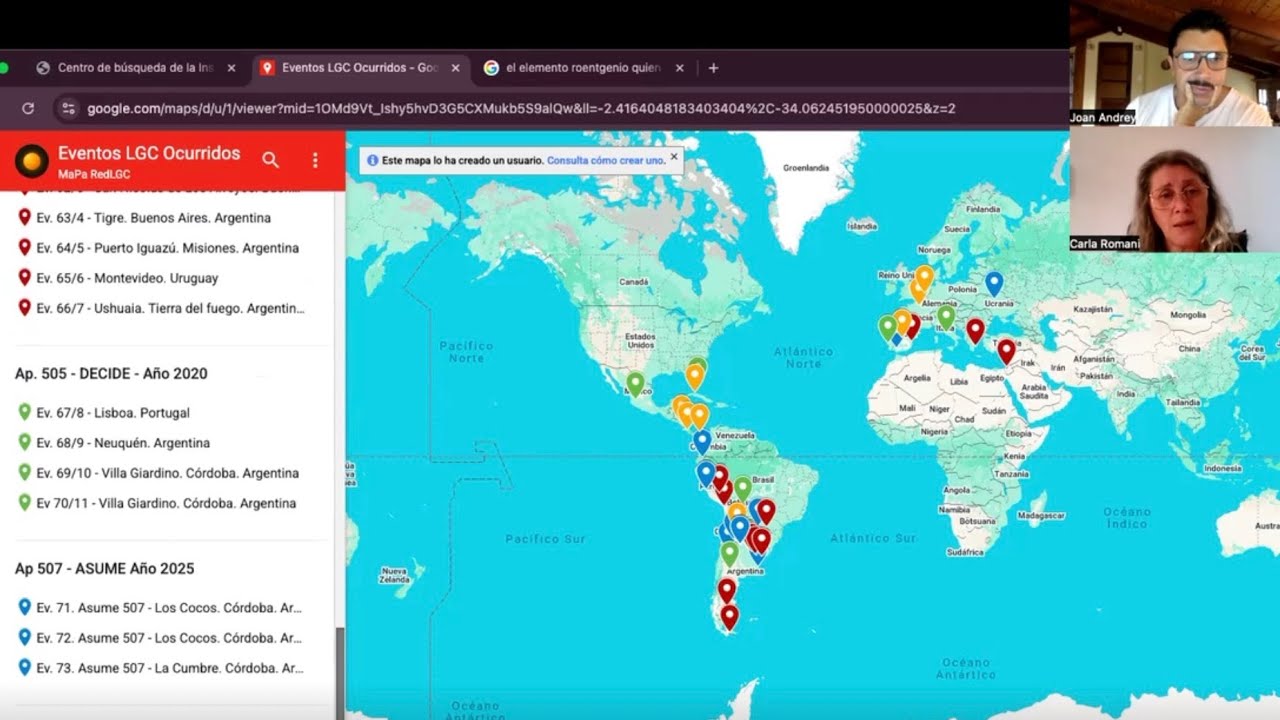1280x720 pixels.
Task: Click the site information icon in the address bar
Action: tap(68, 108)
